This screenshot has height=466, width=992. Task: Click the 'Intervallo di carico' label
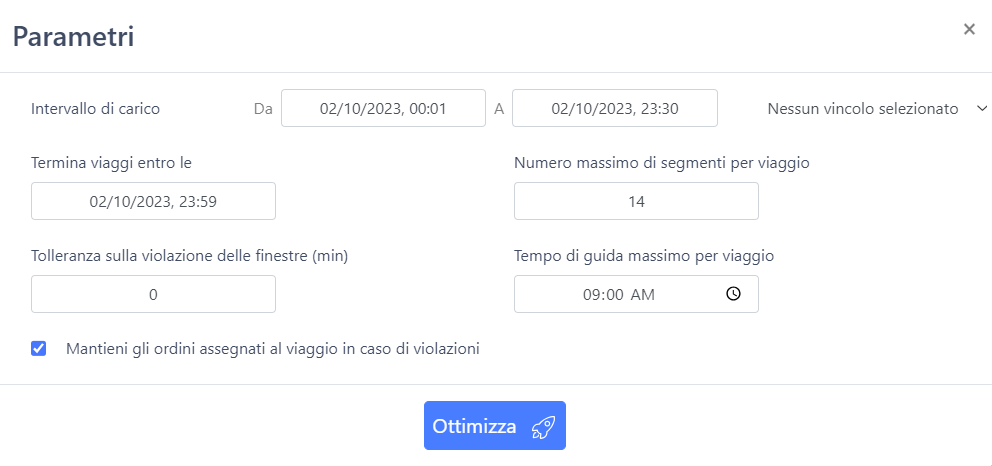pos(96,109)
